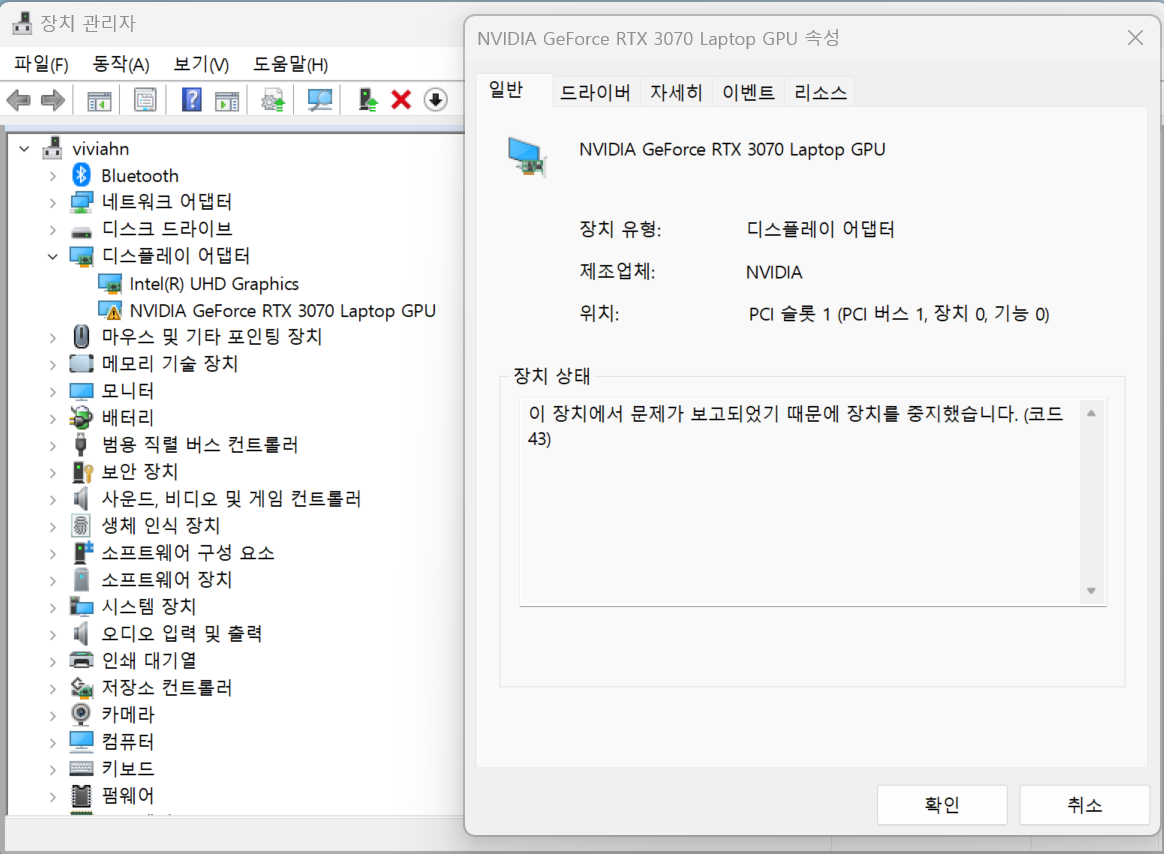Click the show/hide console tree icon
1164x854 pixels.
[99, 100]
